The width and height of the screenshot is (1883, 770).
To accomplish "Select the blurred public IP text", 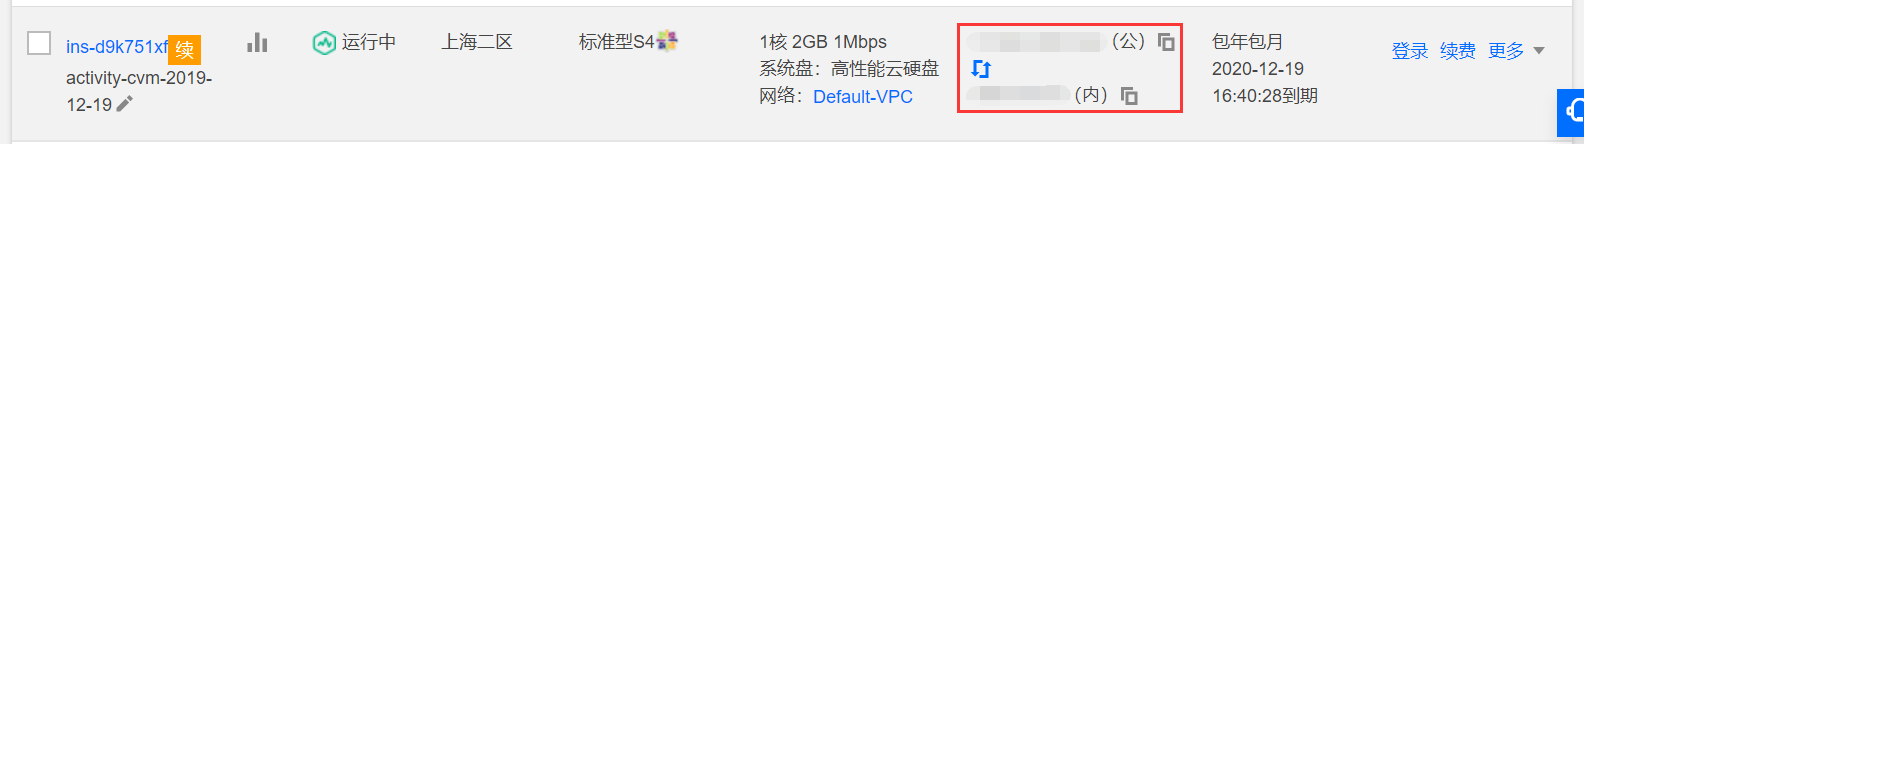I will pyautogui.click(x=1036, y=42).
